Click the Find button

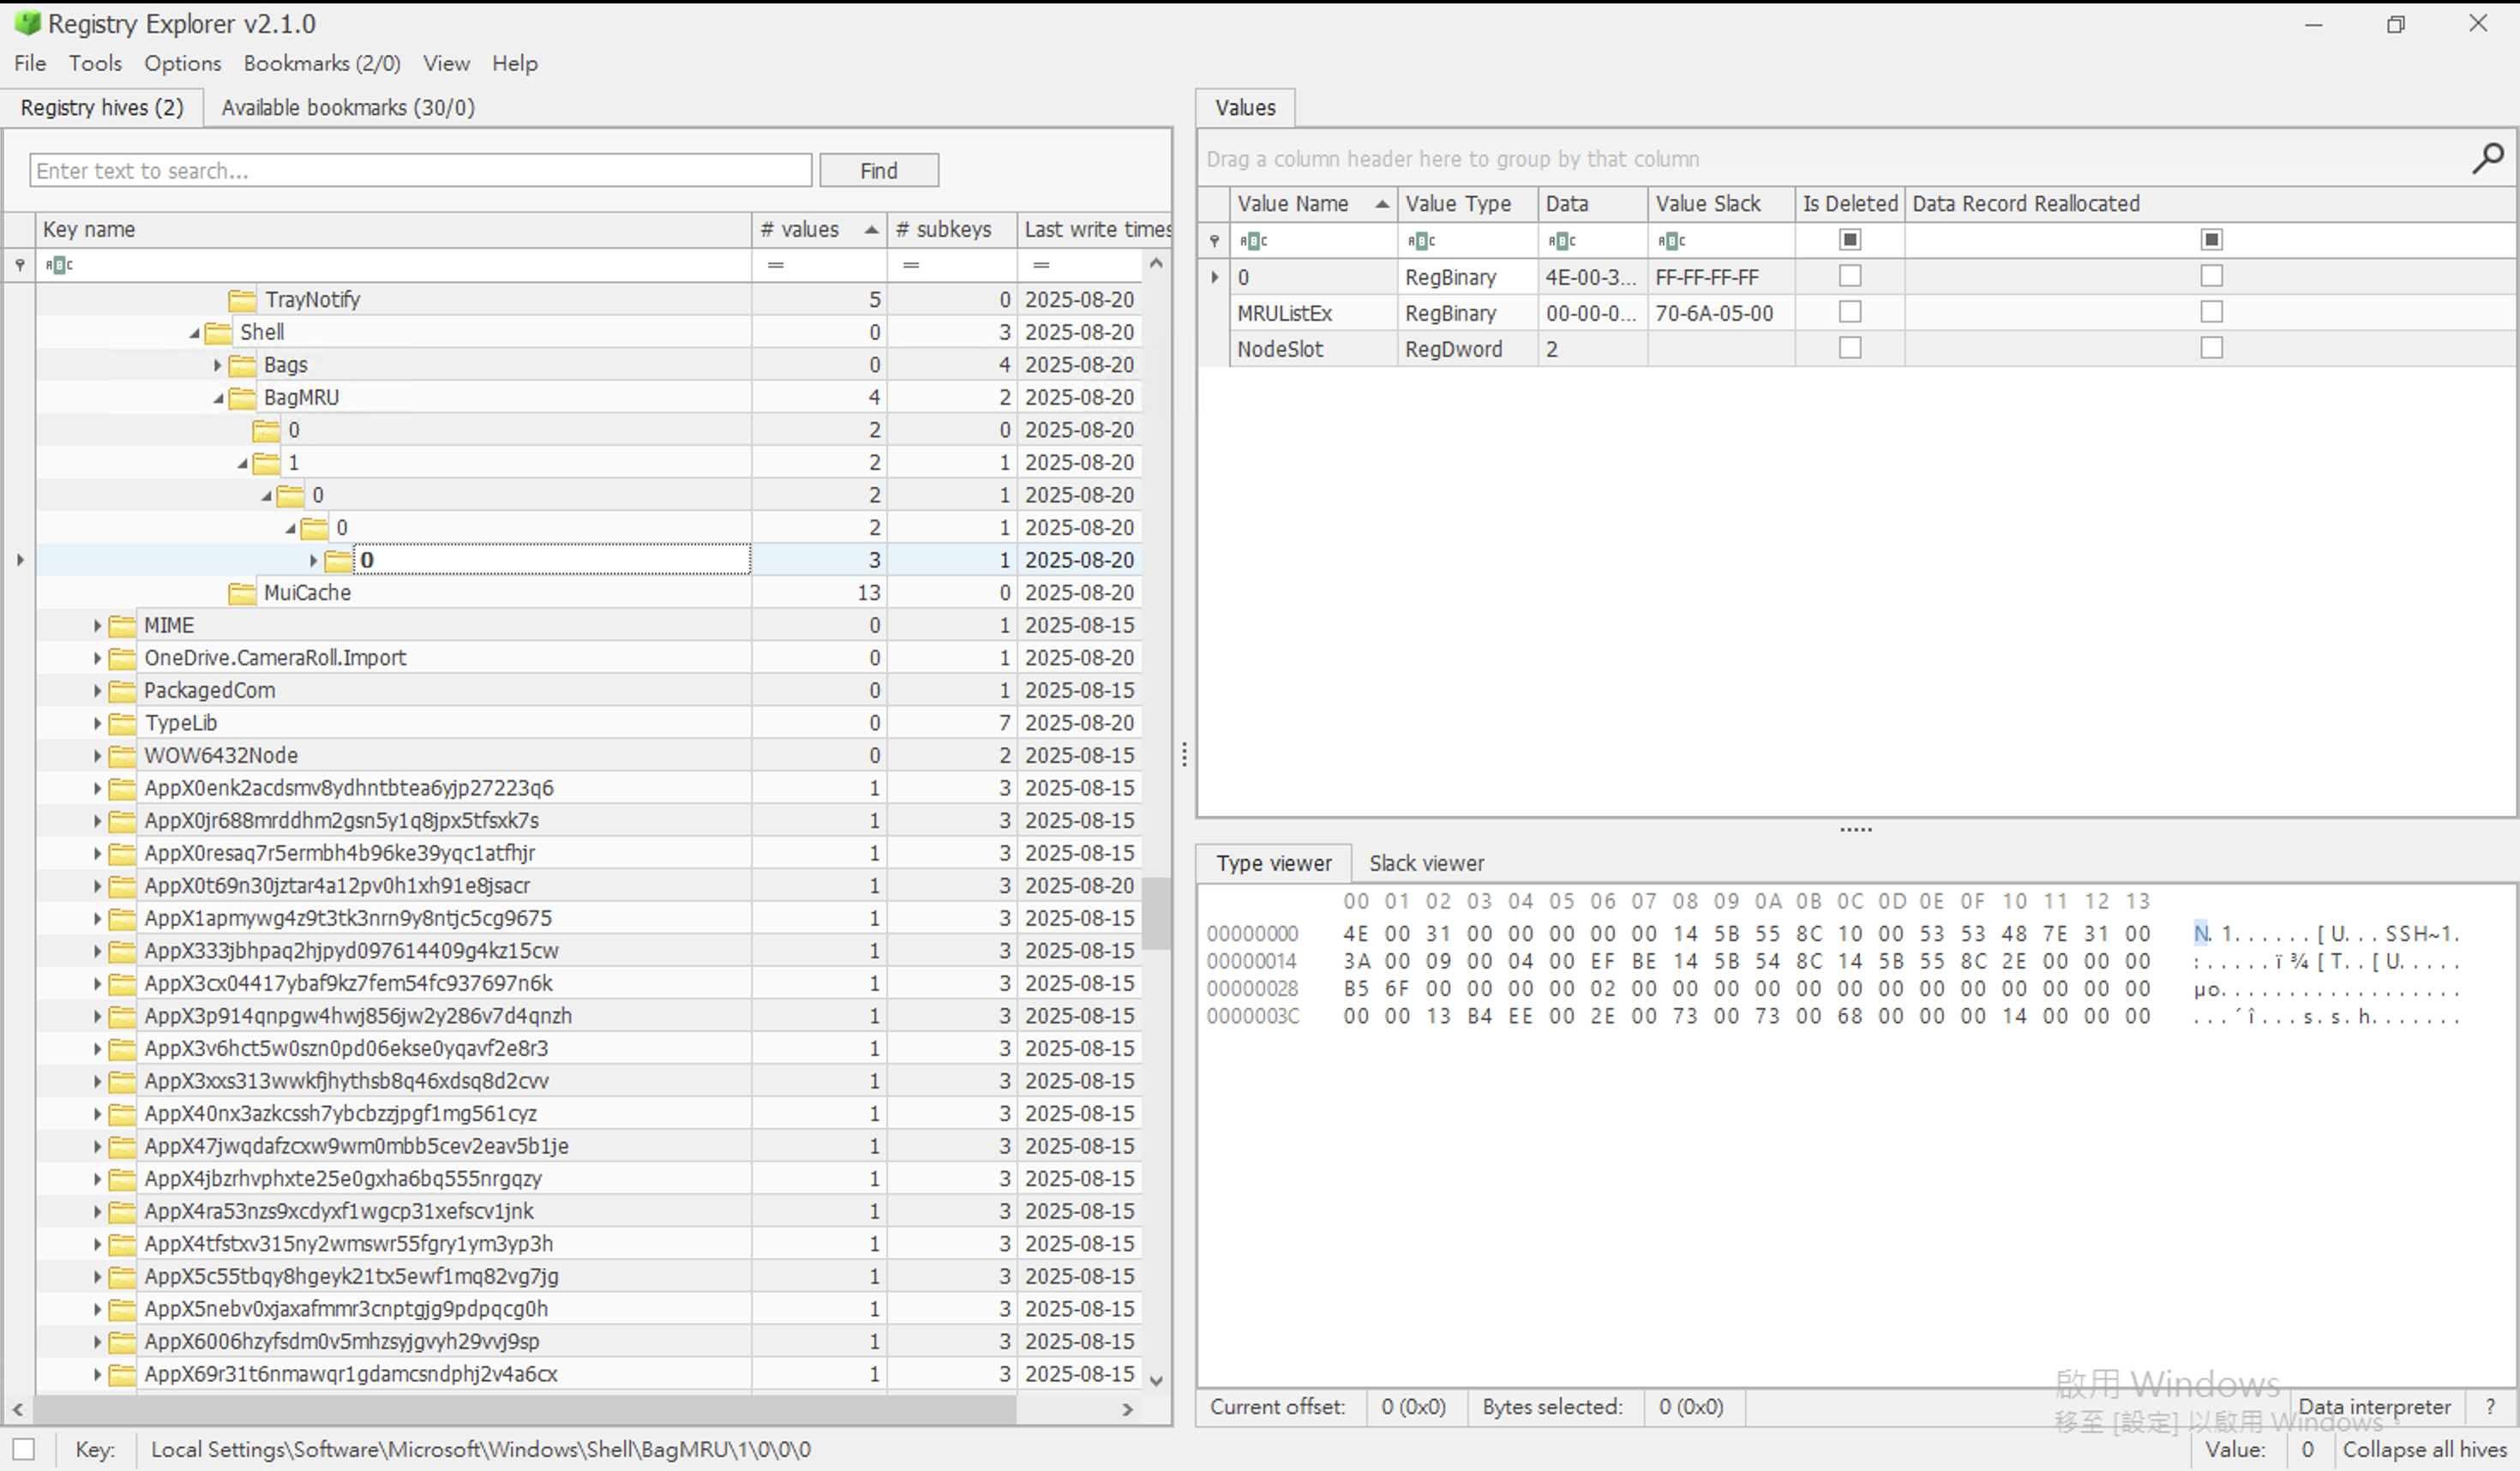pos(878,170)
